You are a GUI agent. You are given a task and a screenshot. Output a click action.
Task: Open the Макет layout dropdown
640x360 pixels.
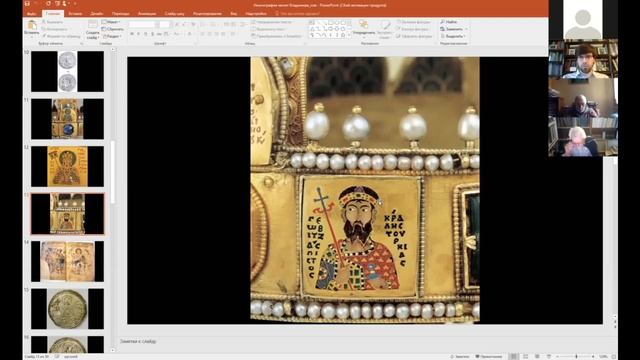click(111, 22)
